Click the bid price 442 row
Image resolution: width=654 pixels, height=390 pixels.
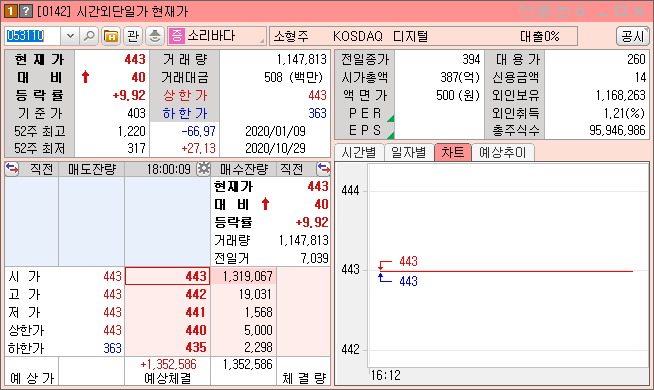(167, 294)
